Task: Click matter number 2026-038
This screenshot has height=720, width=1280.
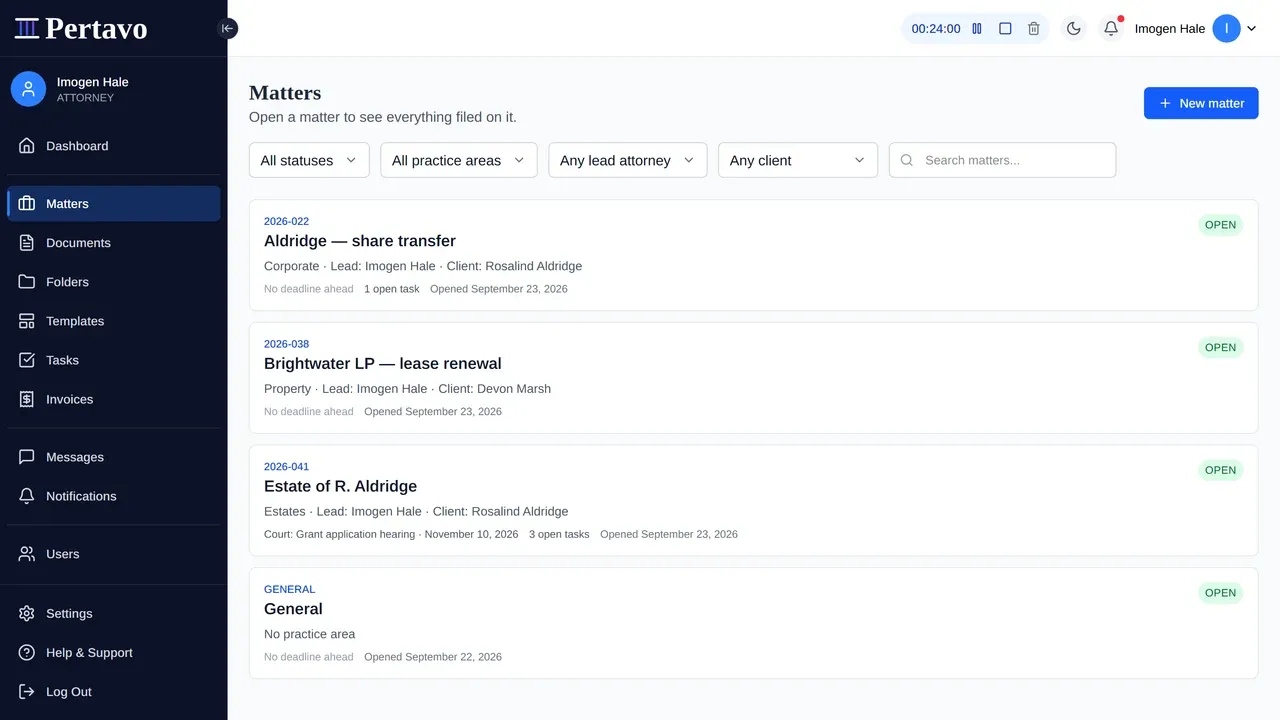Action: pos(286,344)
